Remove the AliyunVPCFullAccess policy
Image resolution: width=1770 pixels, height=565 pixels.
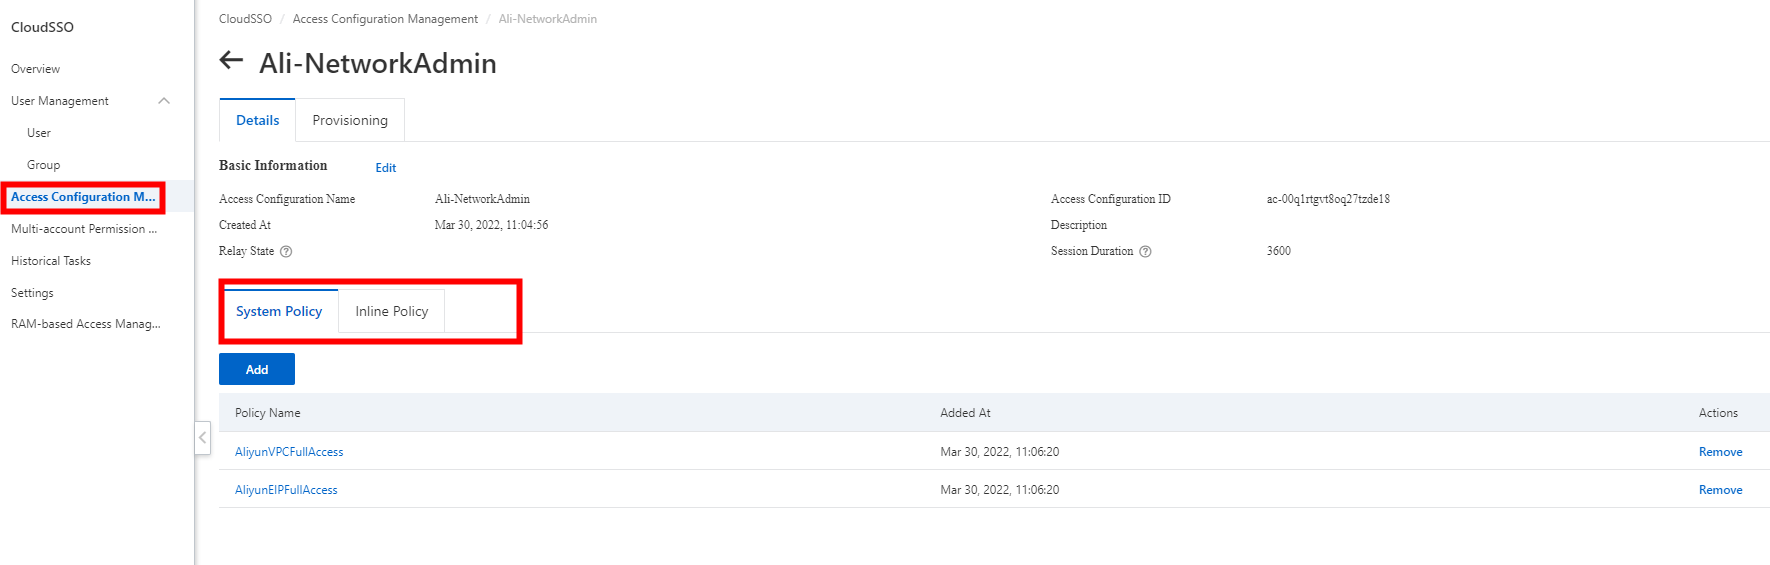point(1720,452)
